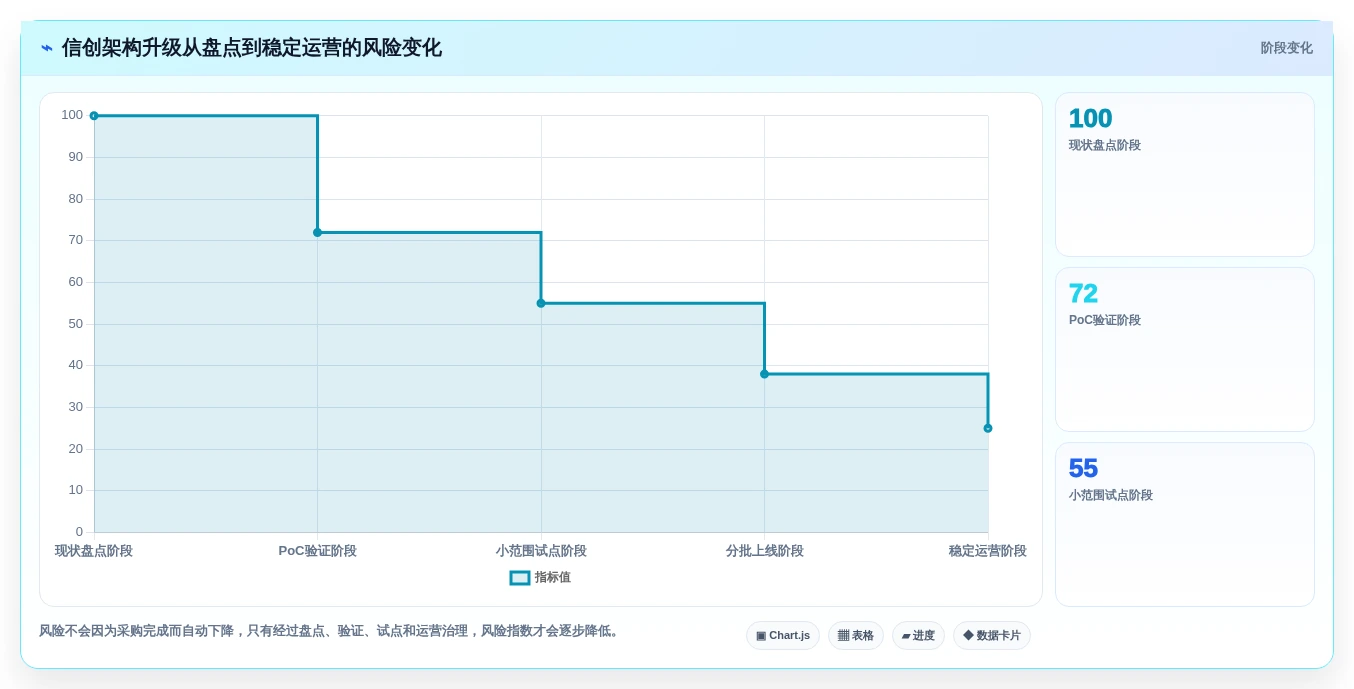Open the card showing value 100
Viewport: 1354px width, 689px height.
point(1185,175)
